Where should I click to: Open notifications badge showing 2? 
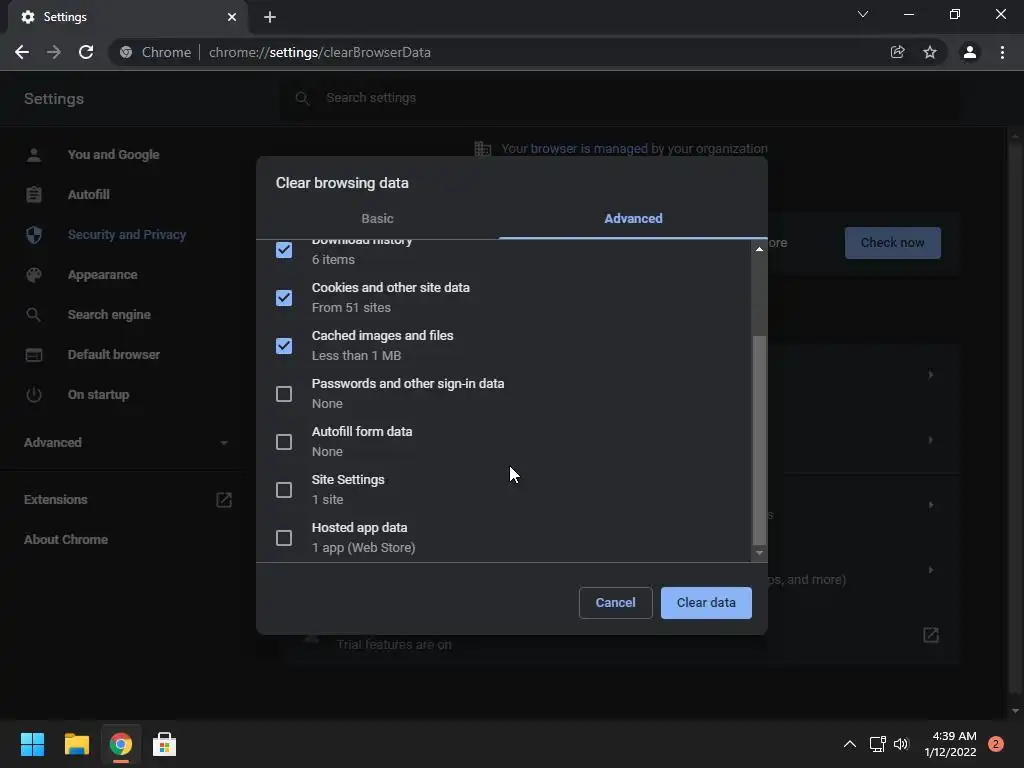tap(995, 744)
